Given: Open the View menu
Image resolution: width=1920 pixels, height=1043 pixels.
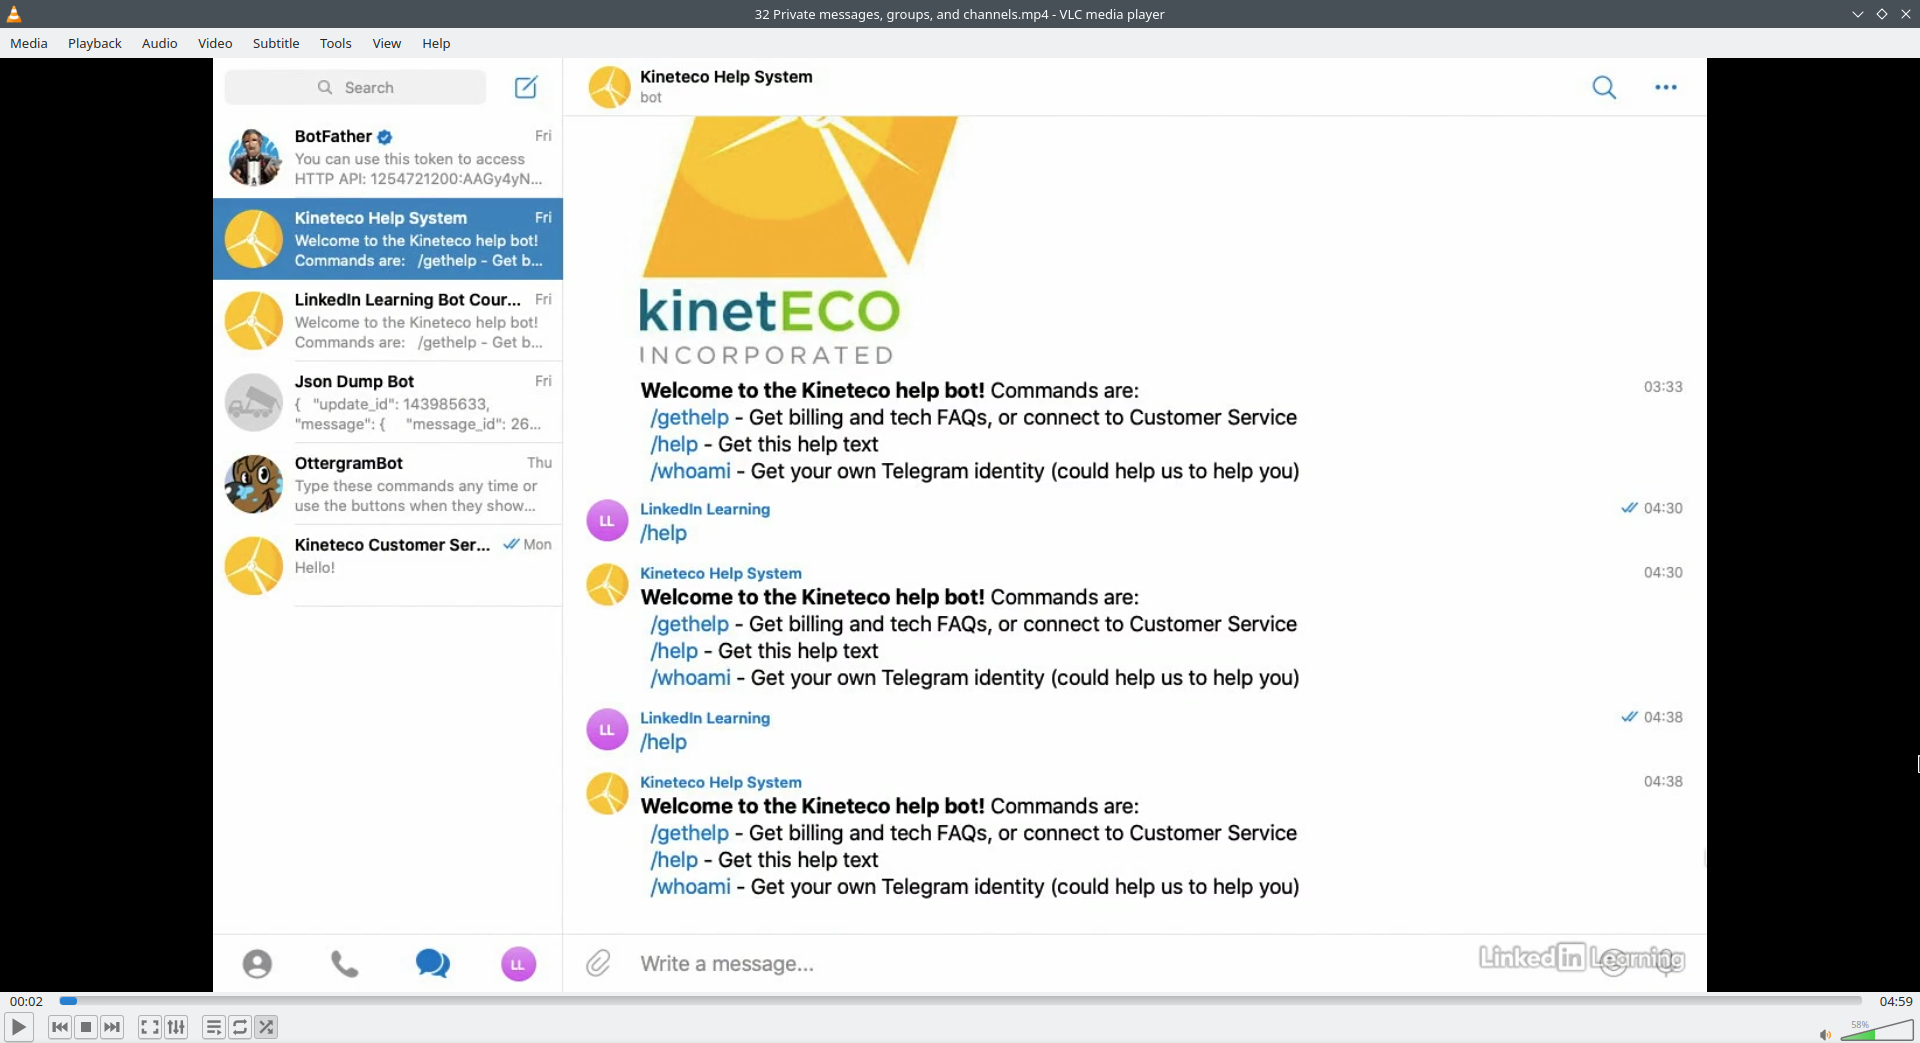Looking at the screenshot, I should coord(387,43).
